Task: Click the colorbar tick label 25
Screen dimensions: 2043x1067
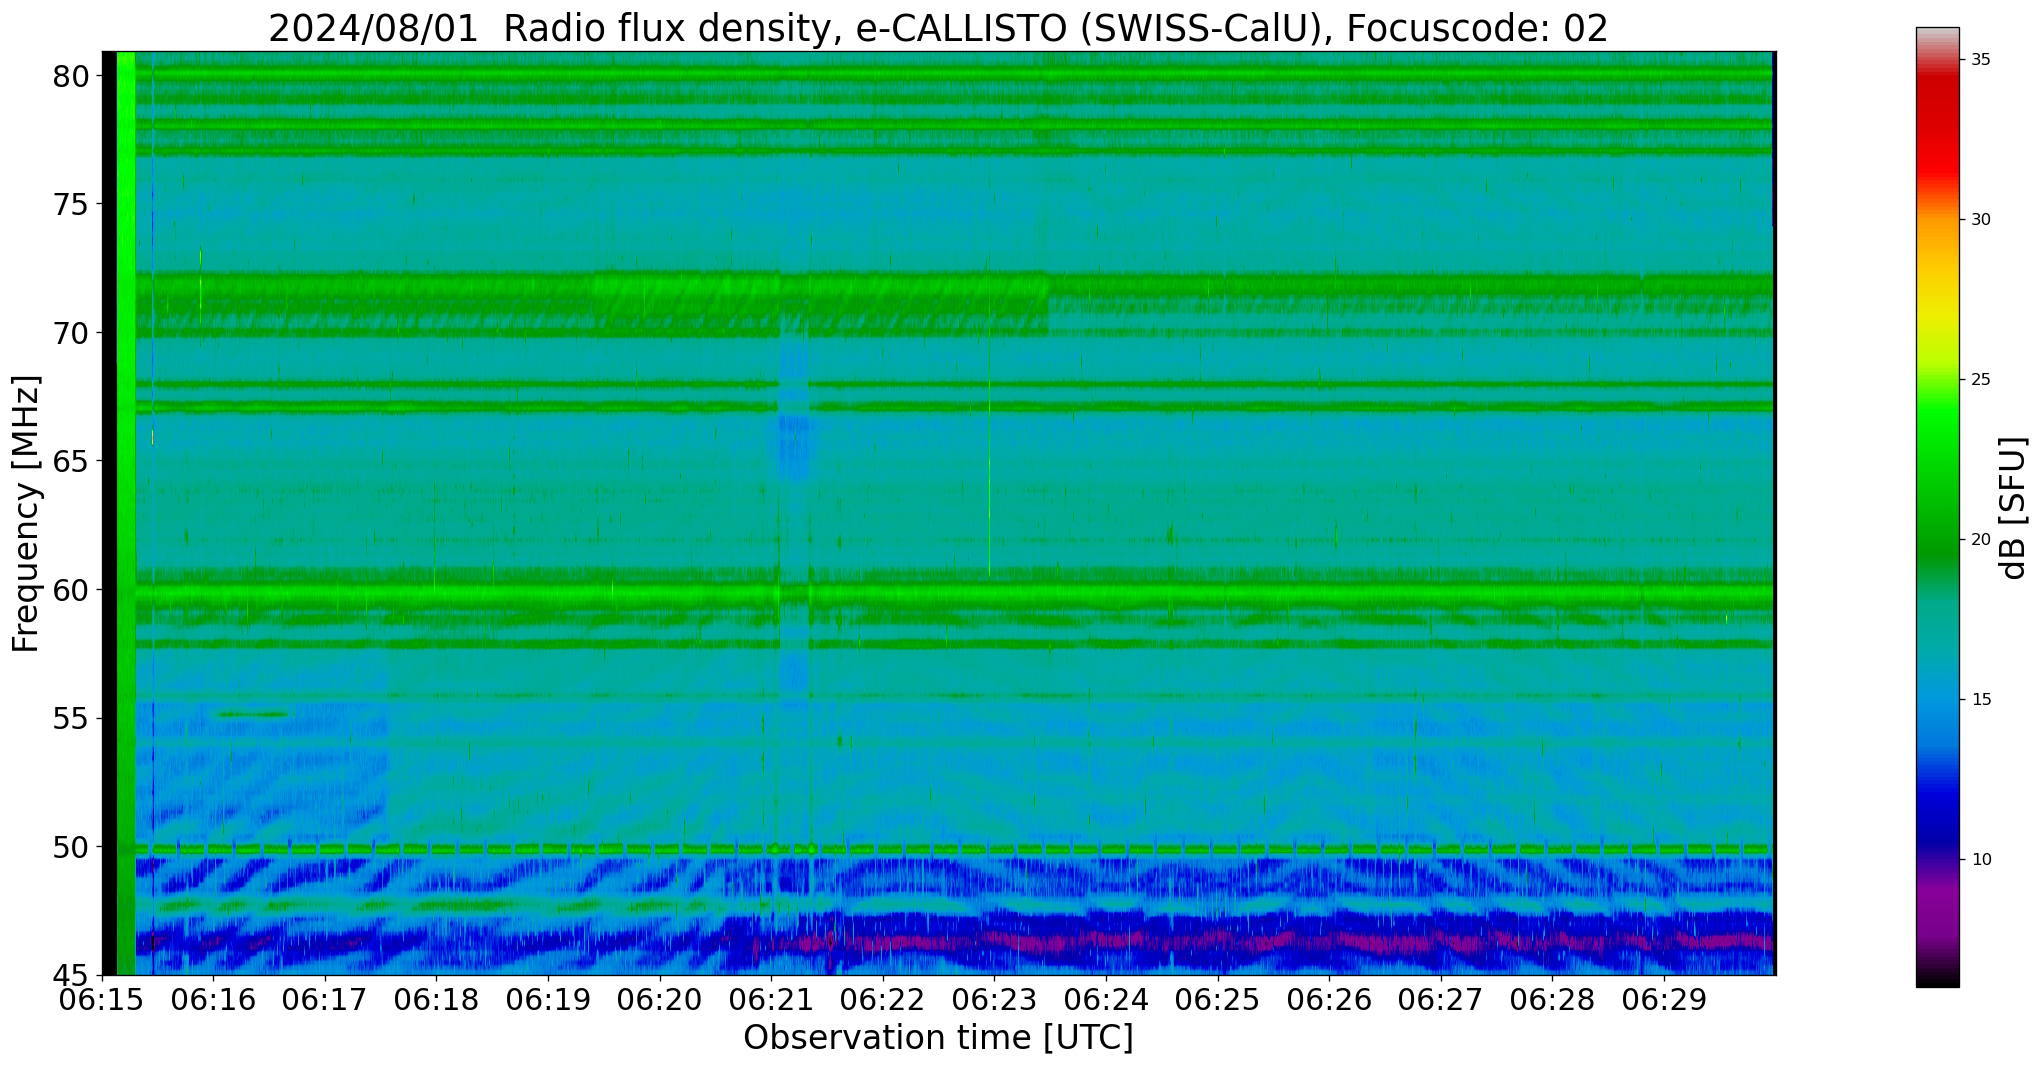Action: tap(1980, 380)
